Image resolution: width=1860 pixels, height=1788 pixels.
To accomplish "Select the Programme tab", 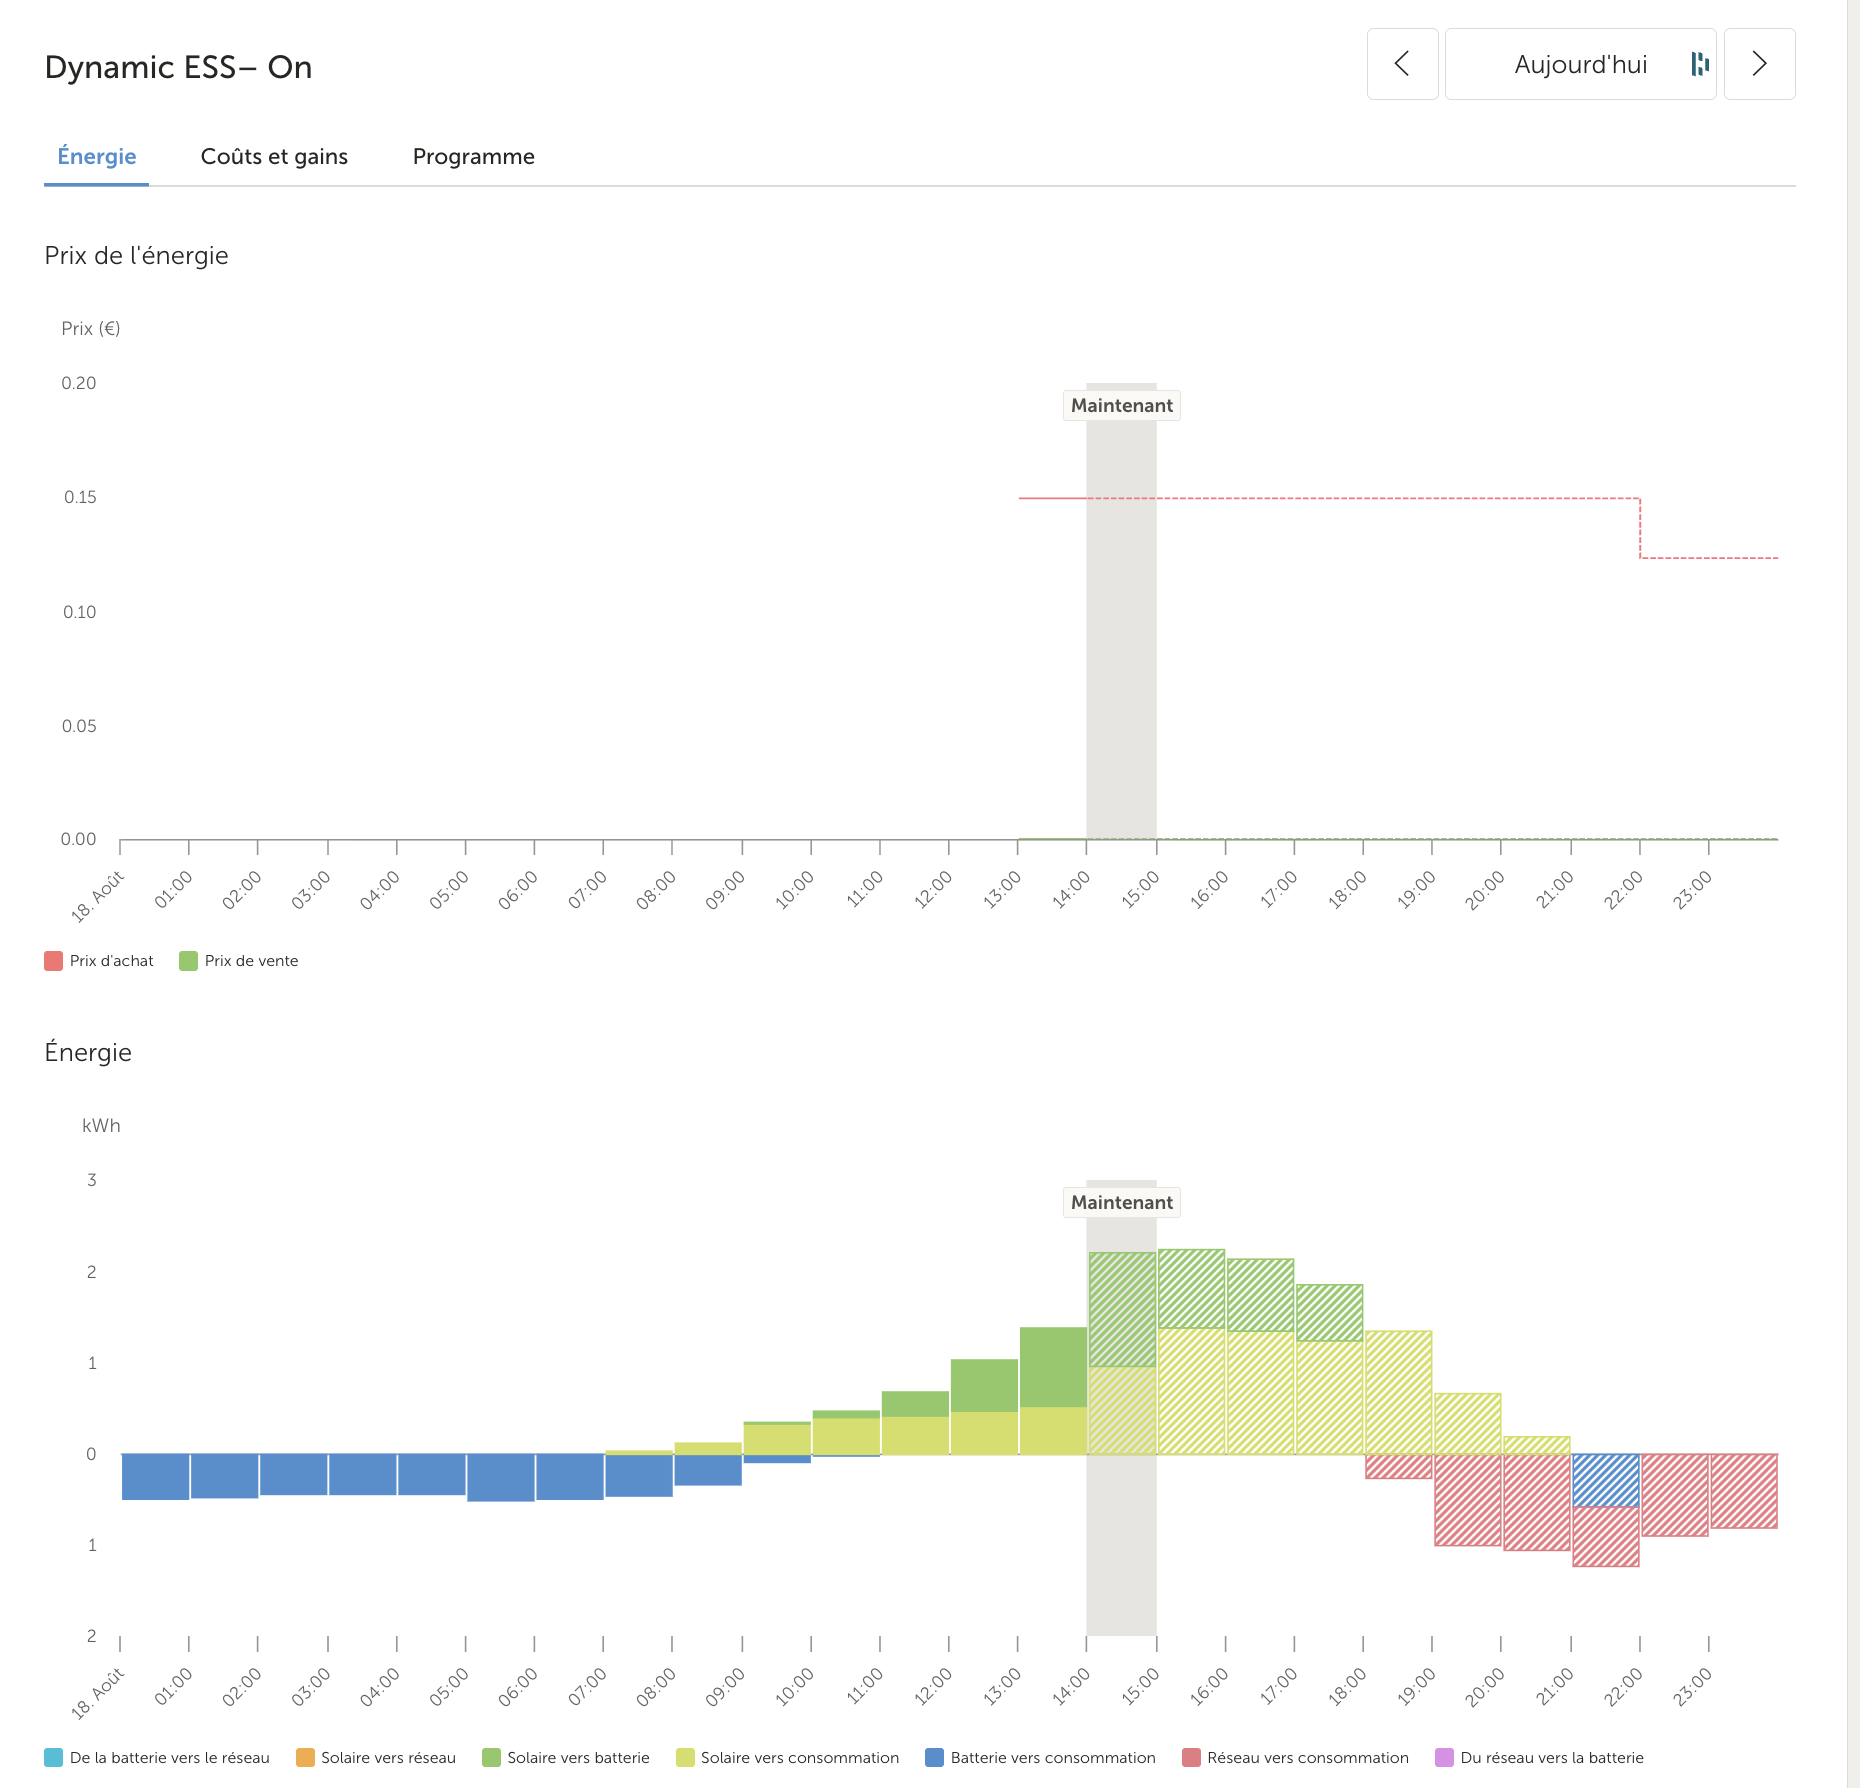I will coord(473,157).
